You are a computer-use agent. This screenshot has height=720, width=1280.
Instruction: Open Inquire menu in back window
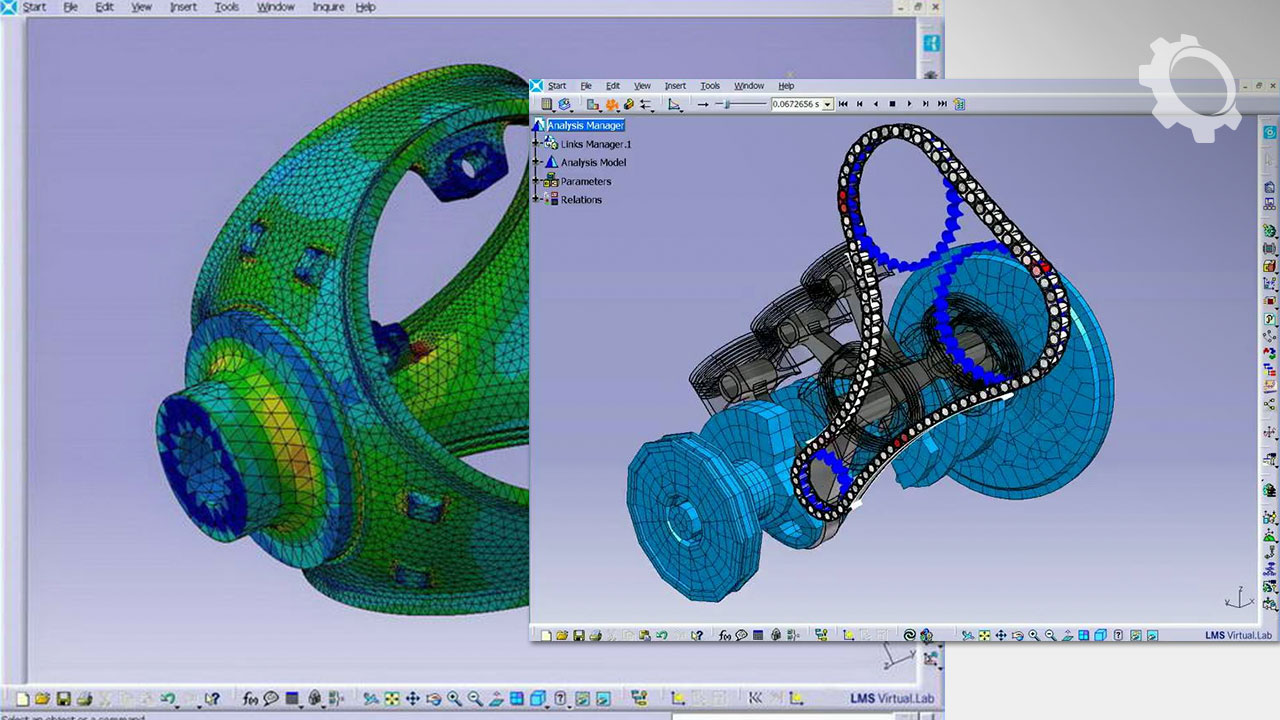[x=328, y=7]
